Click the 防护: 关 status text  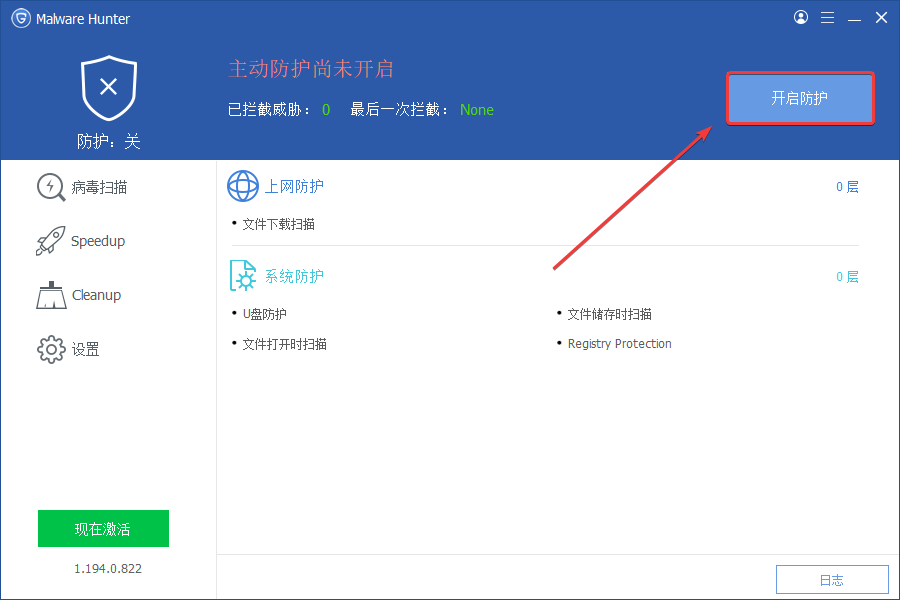[108, 141]
